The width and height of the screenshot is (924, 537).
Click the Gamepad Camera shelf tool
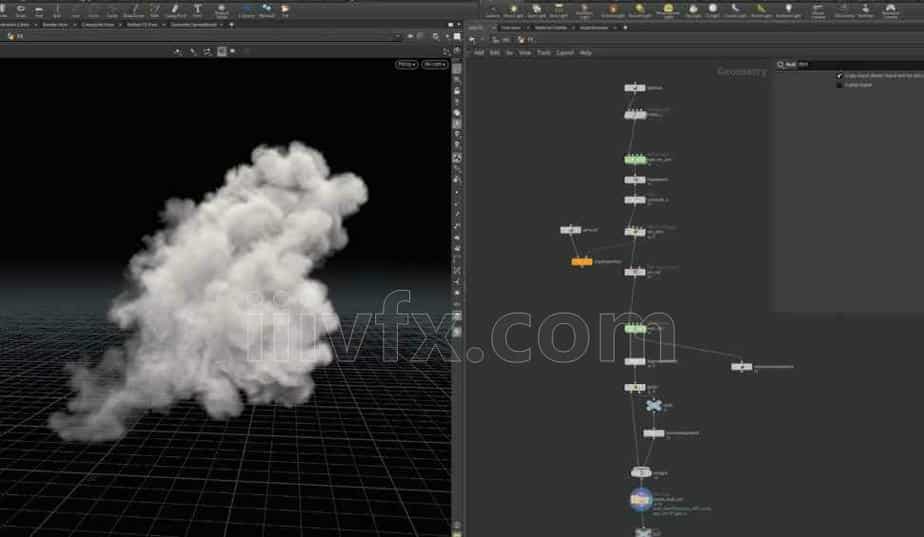890,11
